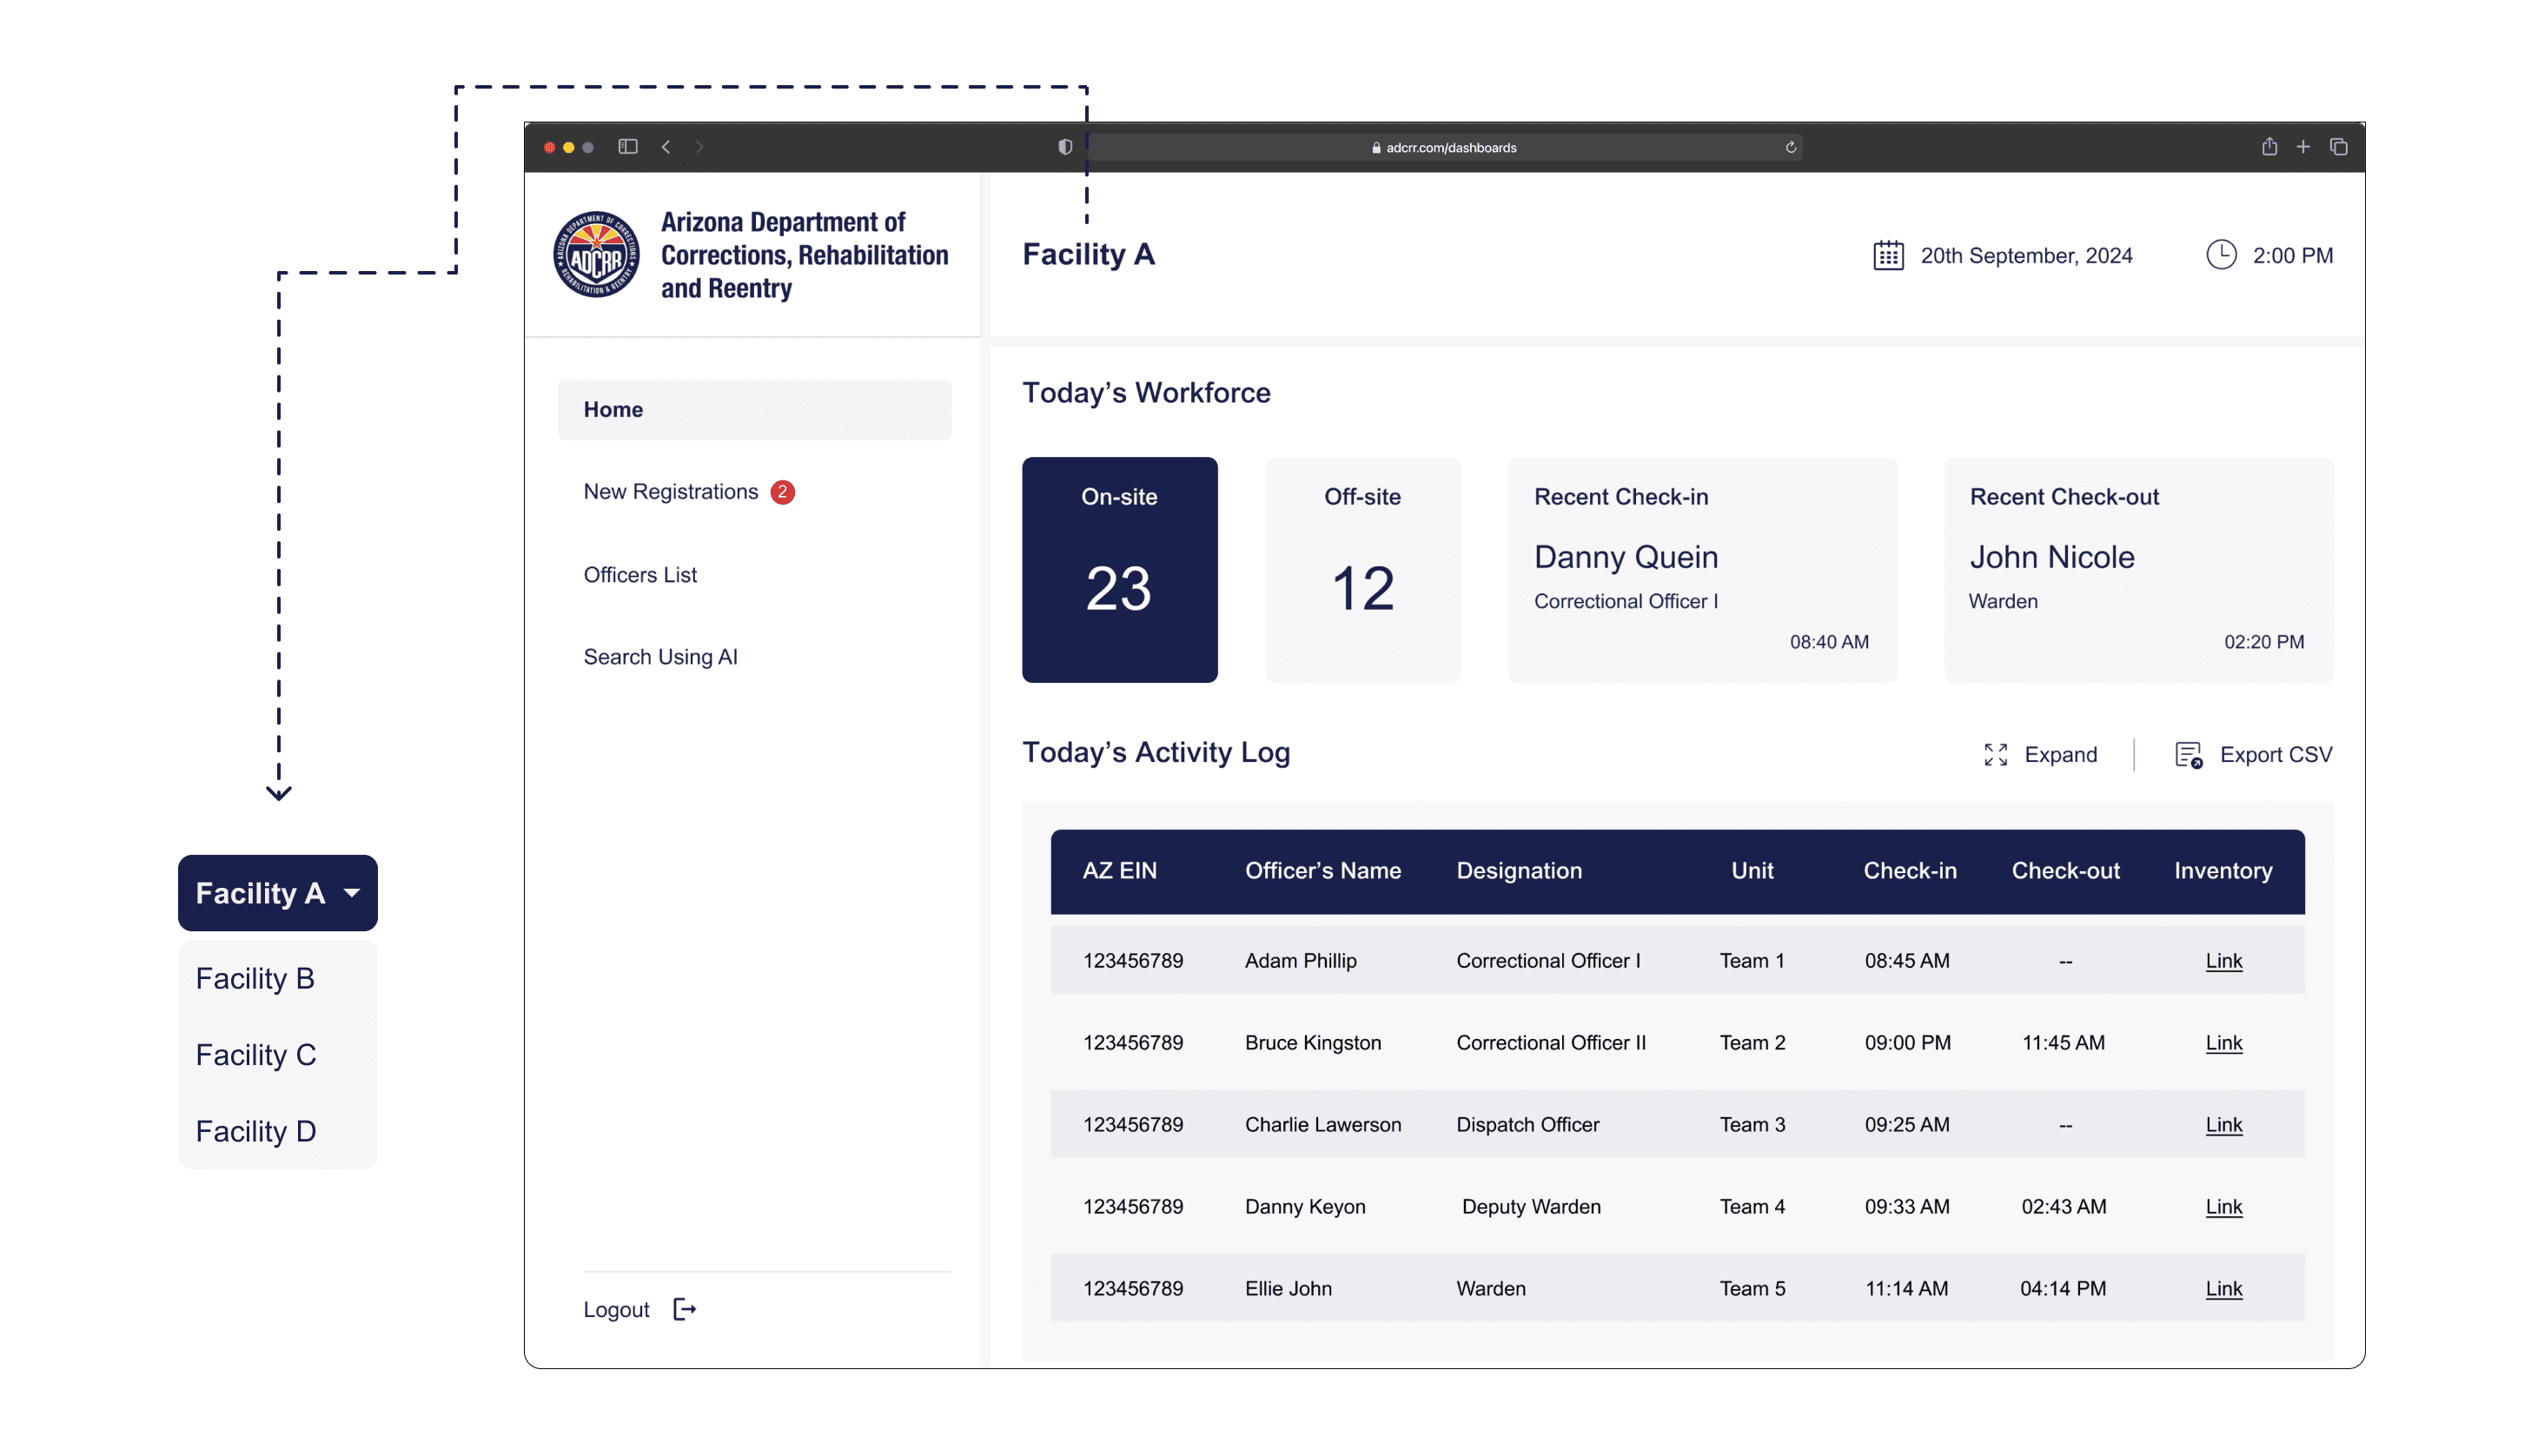This screenshot has width=2544, height=1456.
Task: Choose Facility D in the dropdown
Action: tap(256, 1131)
